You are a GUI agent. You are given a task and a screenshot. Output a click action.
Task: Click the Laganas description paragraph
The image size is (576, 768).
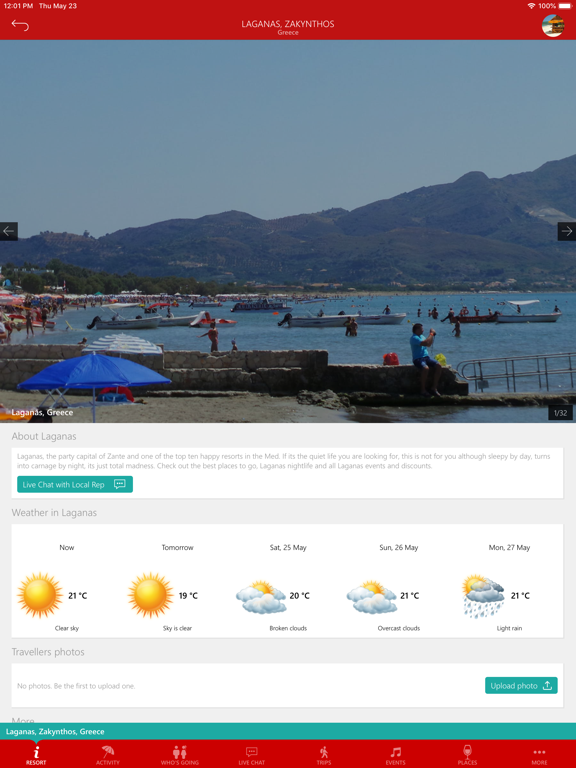tap(284, 461)
